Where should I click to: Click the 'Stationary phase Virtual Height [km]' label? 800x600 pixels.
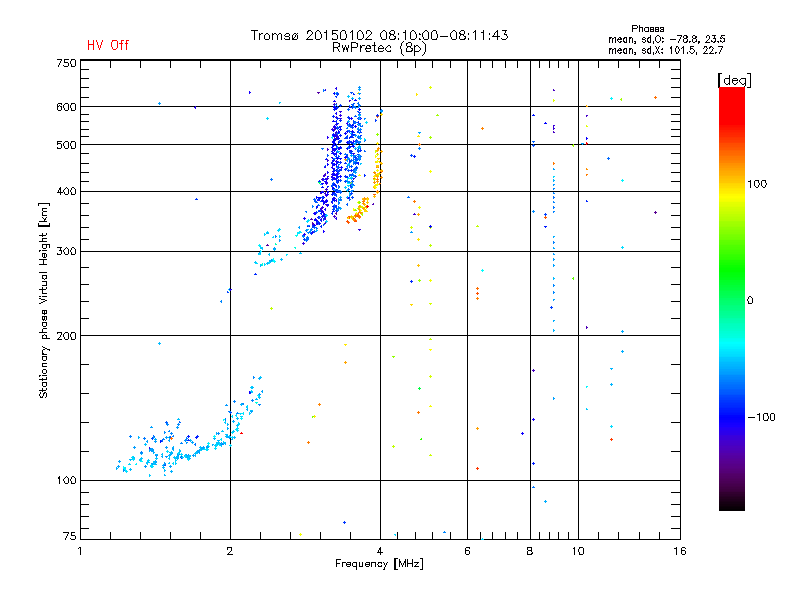coord(44,300)
